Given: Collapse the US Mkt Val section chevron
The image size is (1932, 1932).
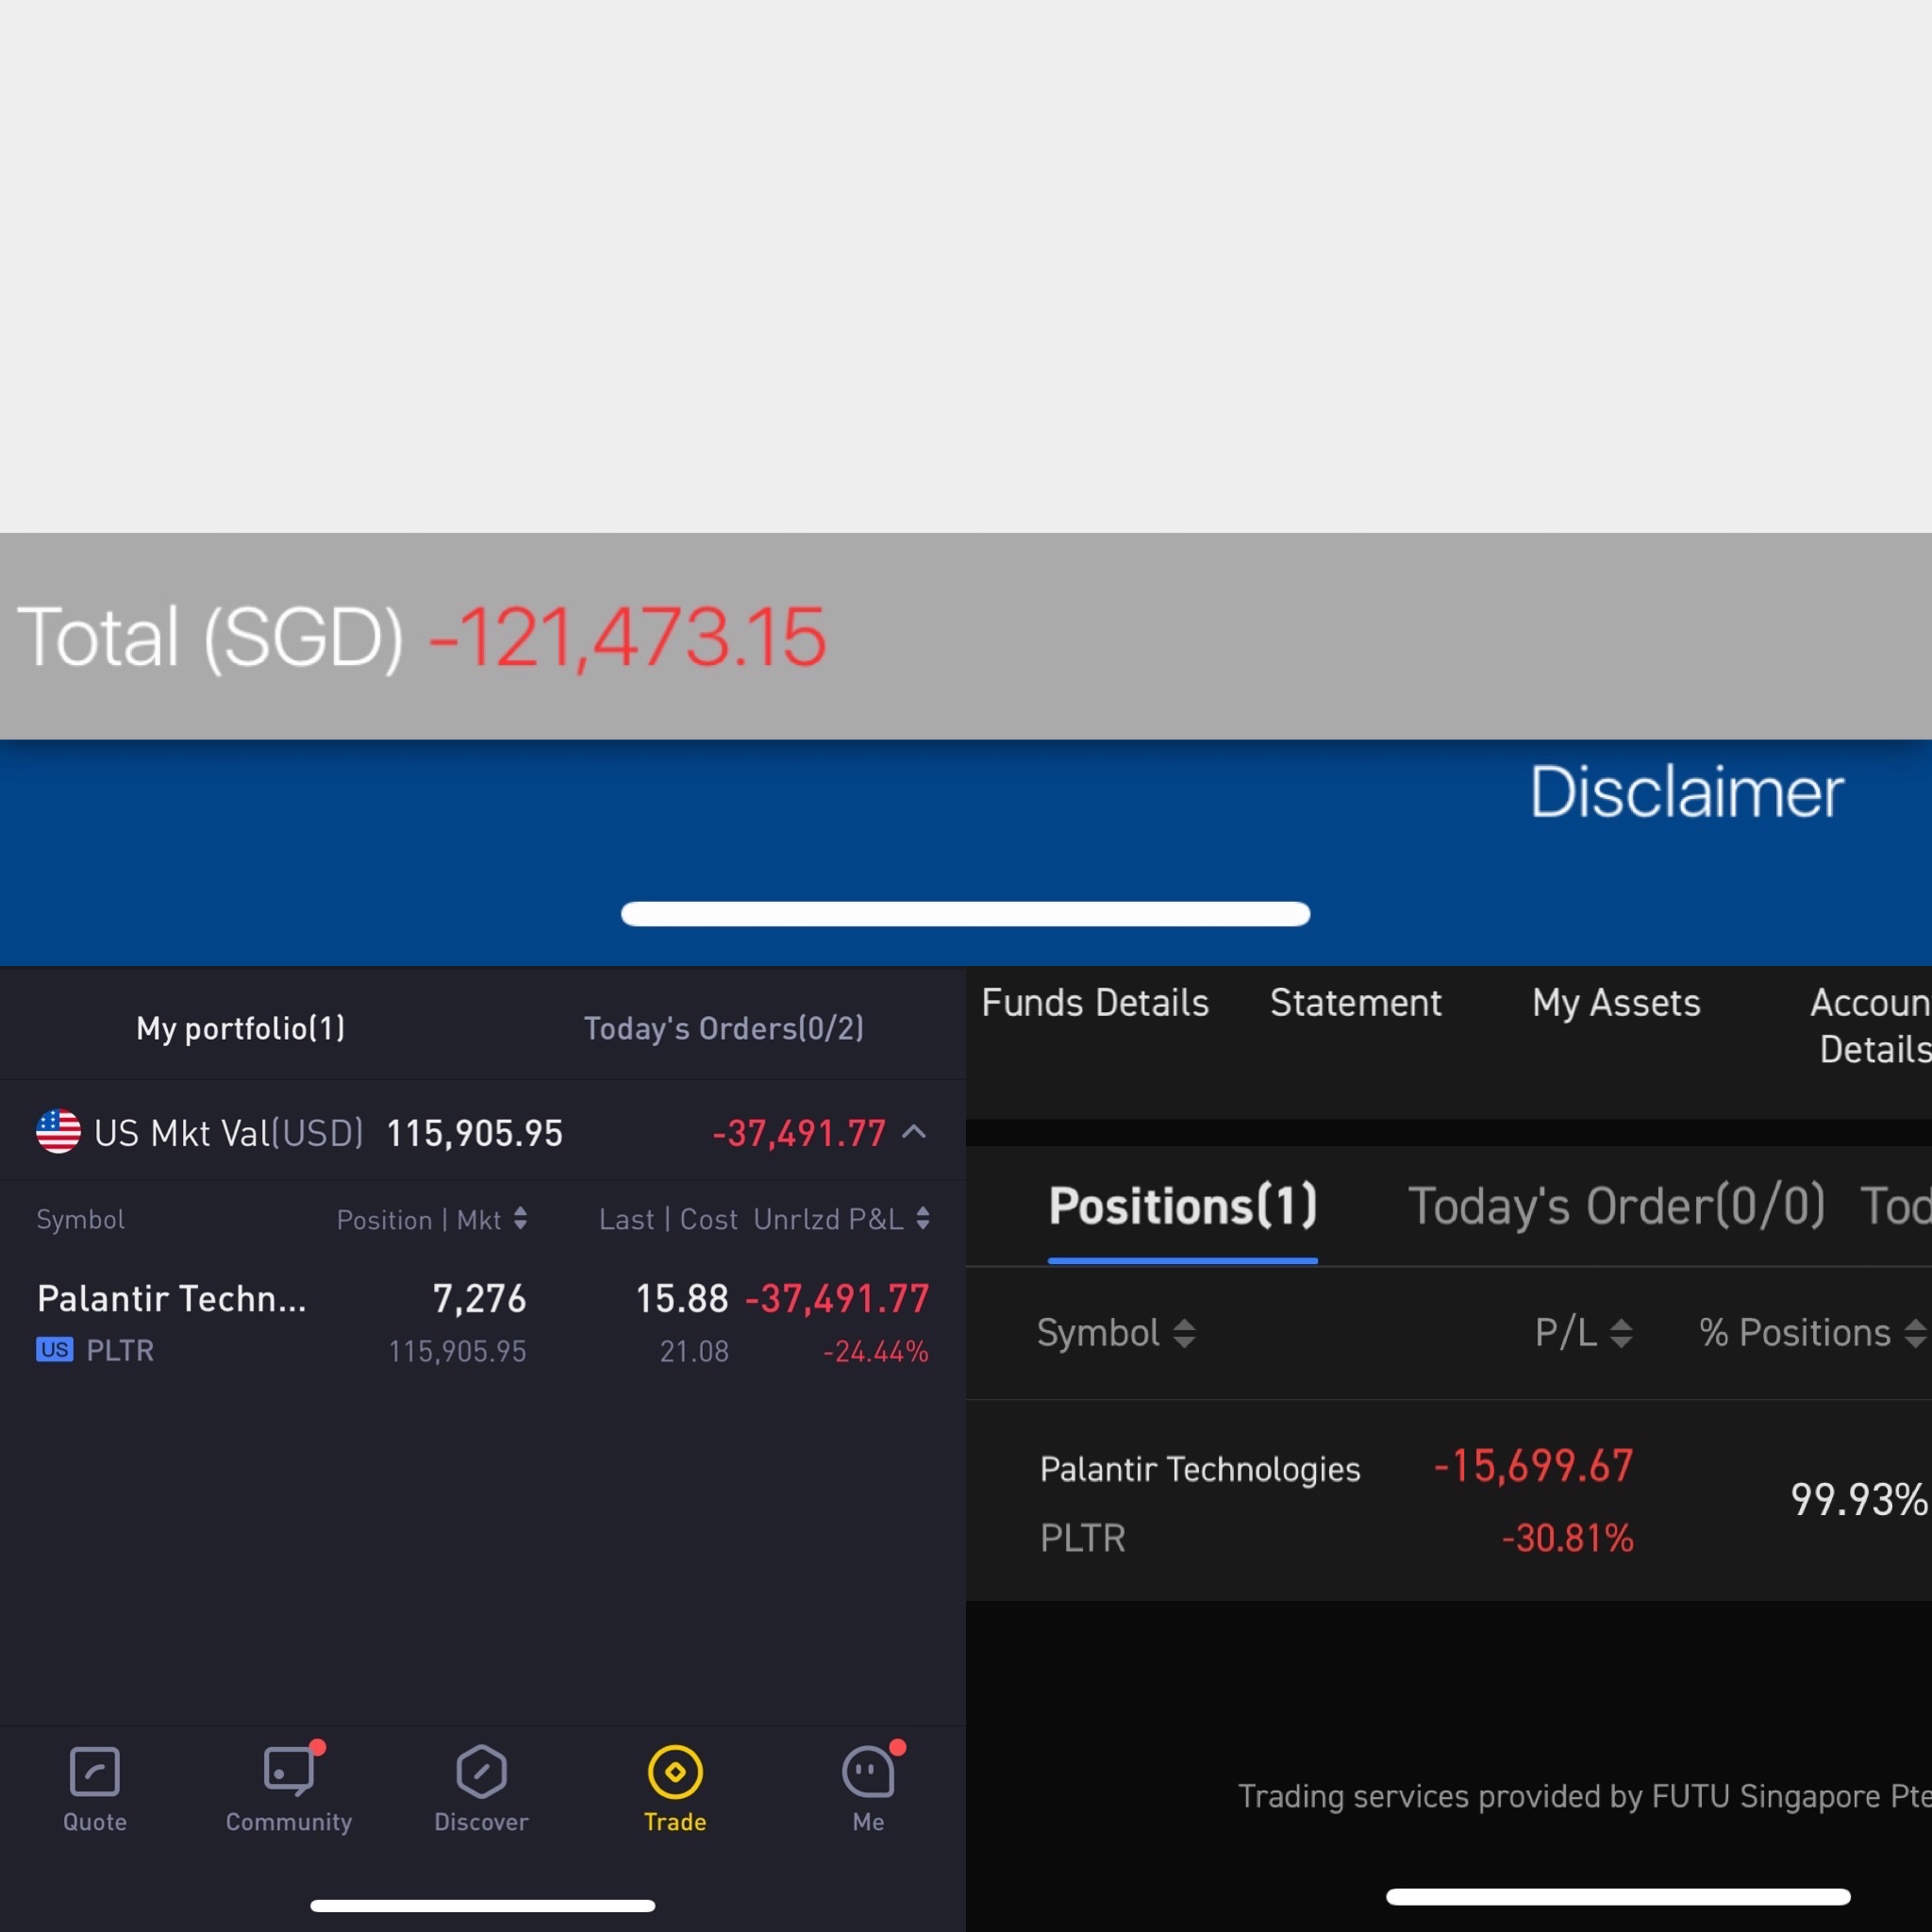Looking at the screenshot, I should (x=914, y=1132).
